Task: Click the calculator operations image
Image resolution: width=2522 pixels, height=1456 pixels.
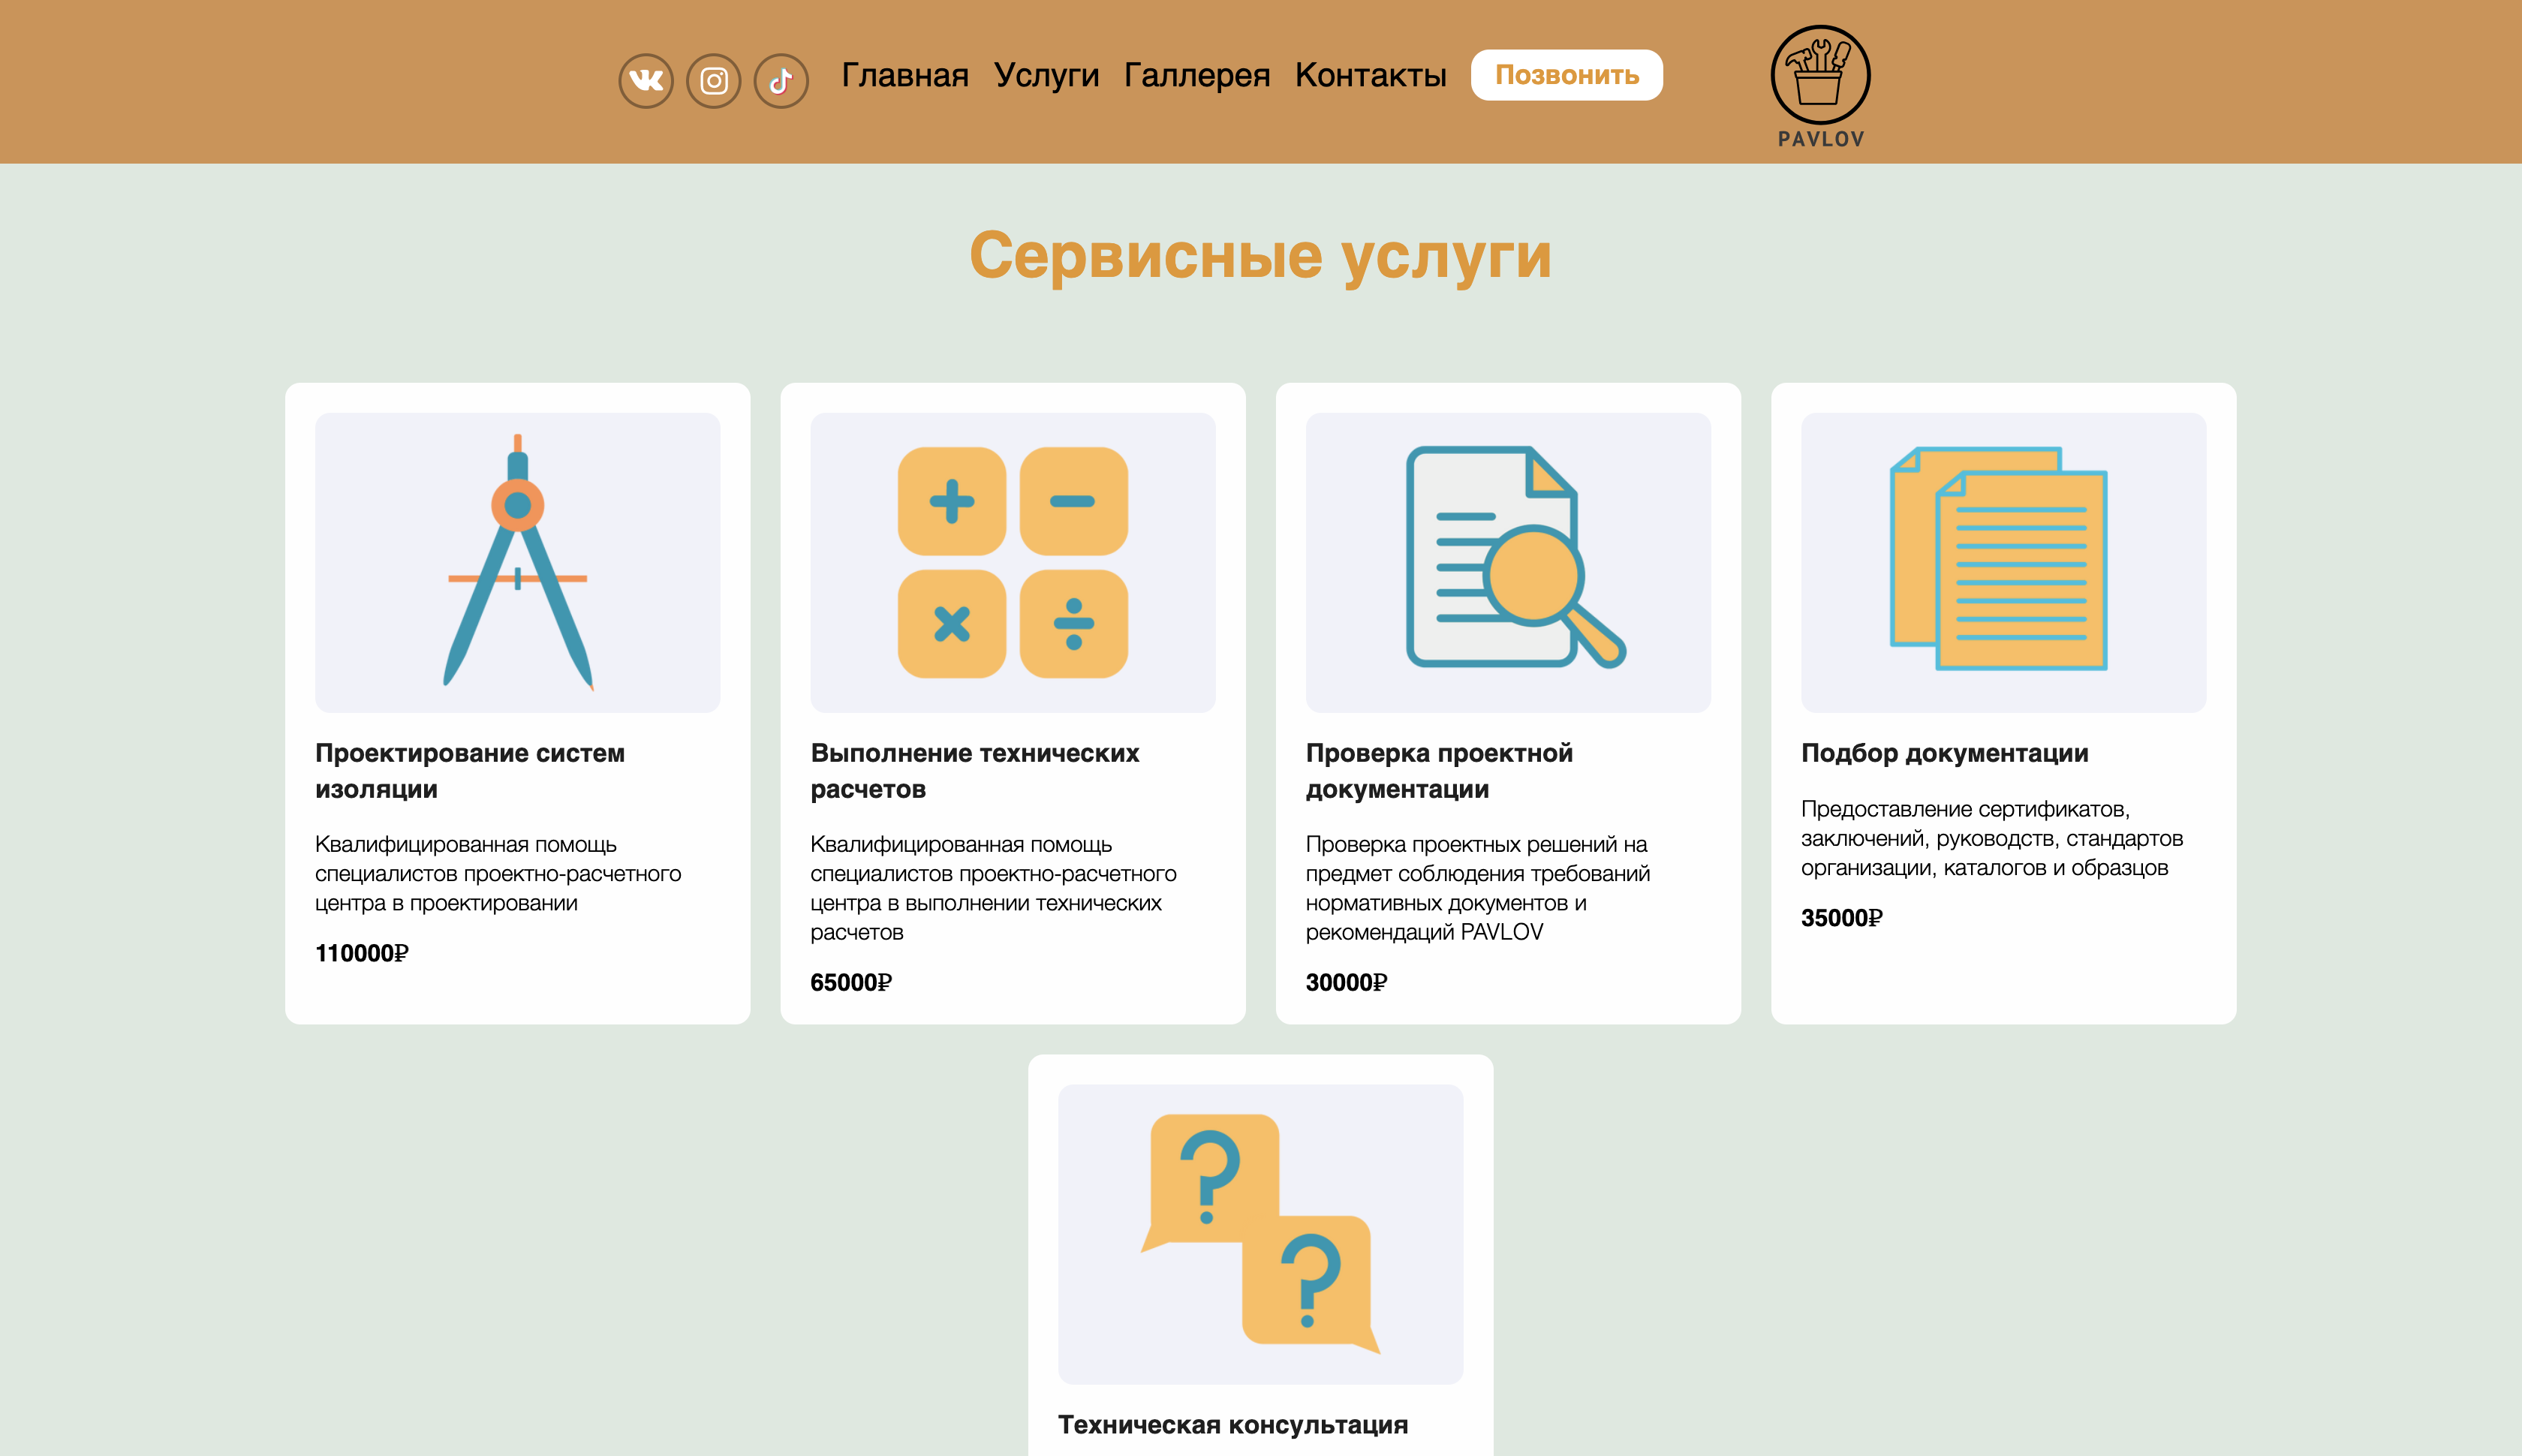Action: coord(1013,563)
